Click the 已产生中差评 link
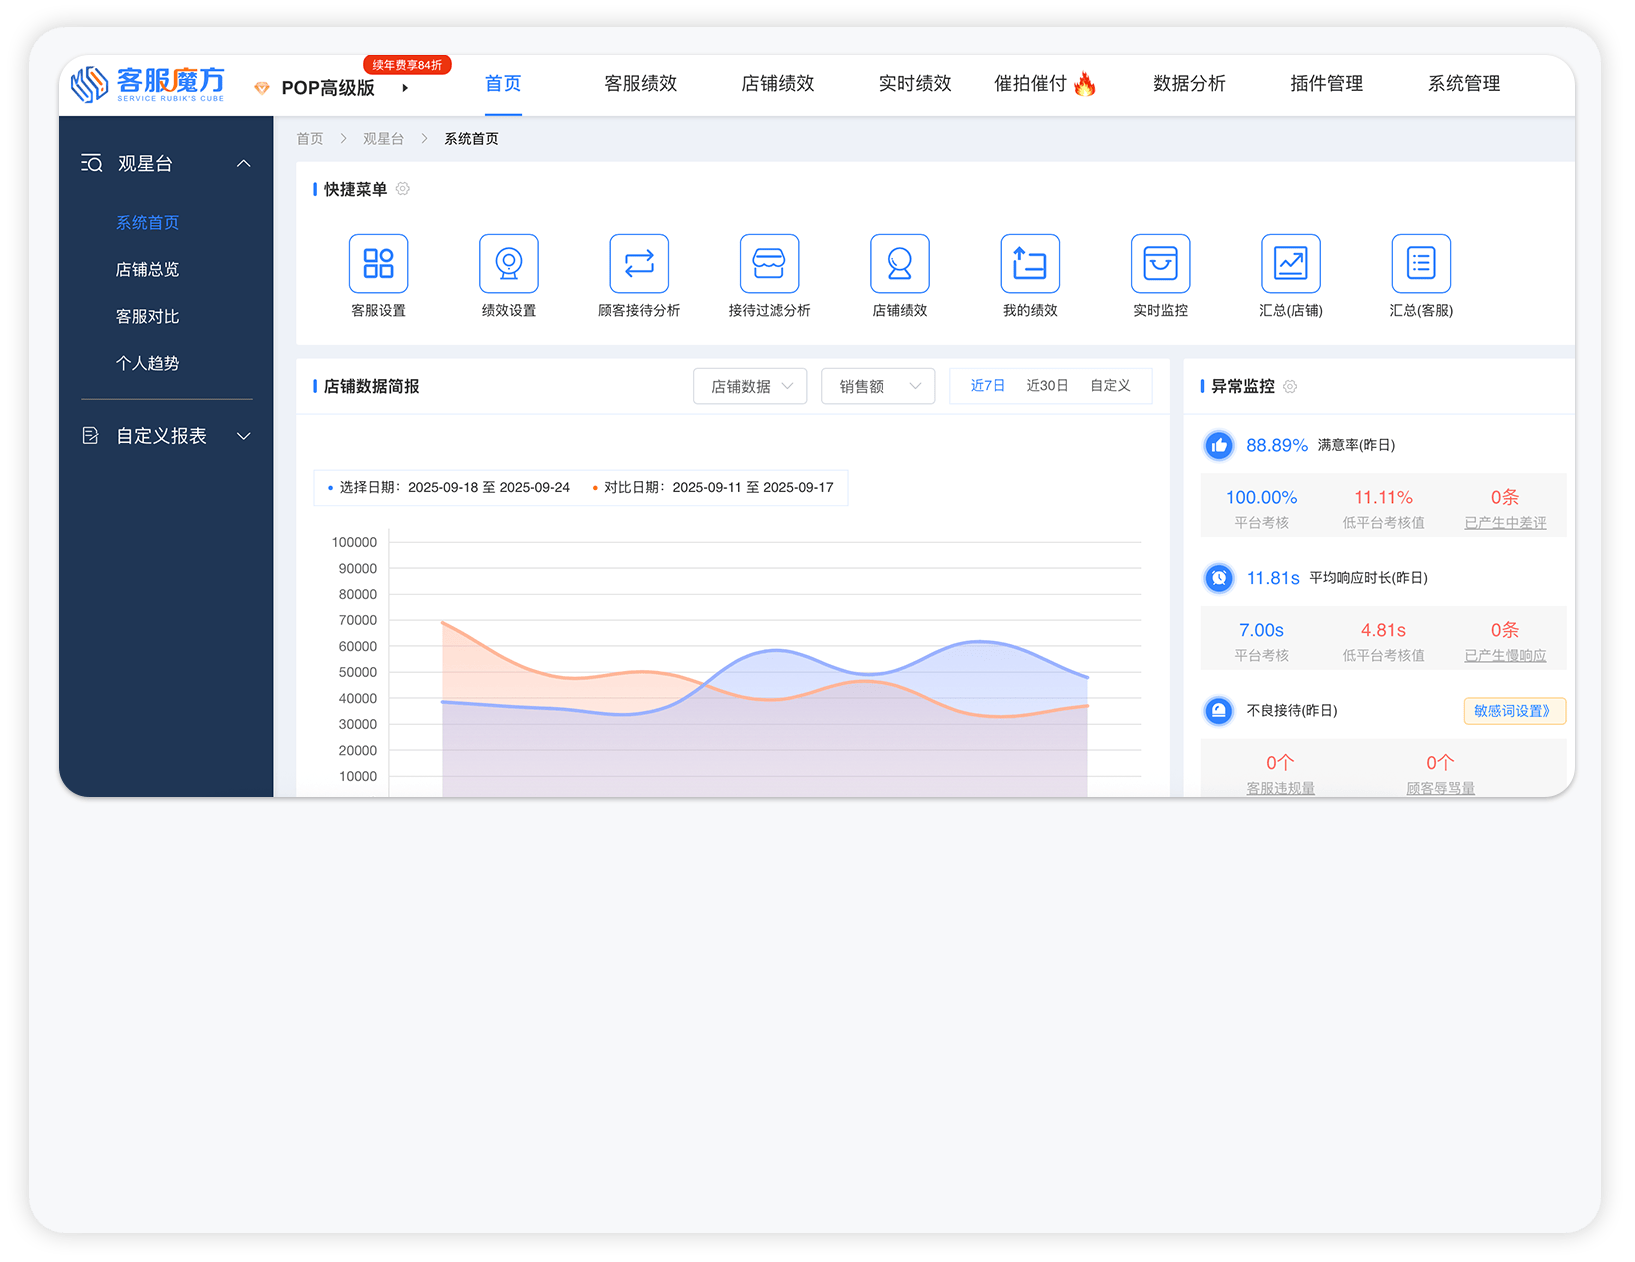 click(x=1505, y=523)
